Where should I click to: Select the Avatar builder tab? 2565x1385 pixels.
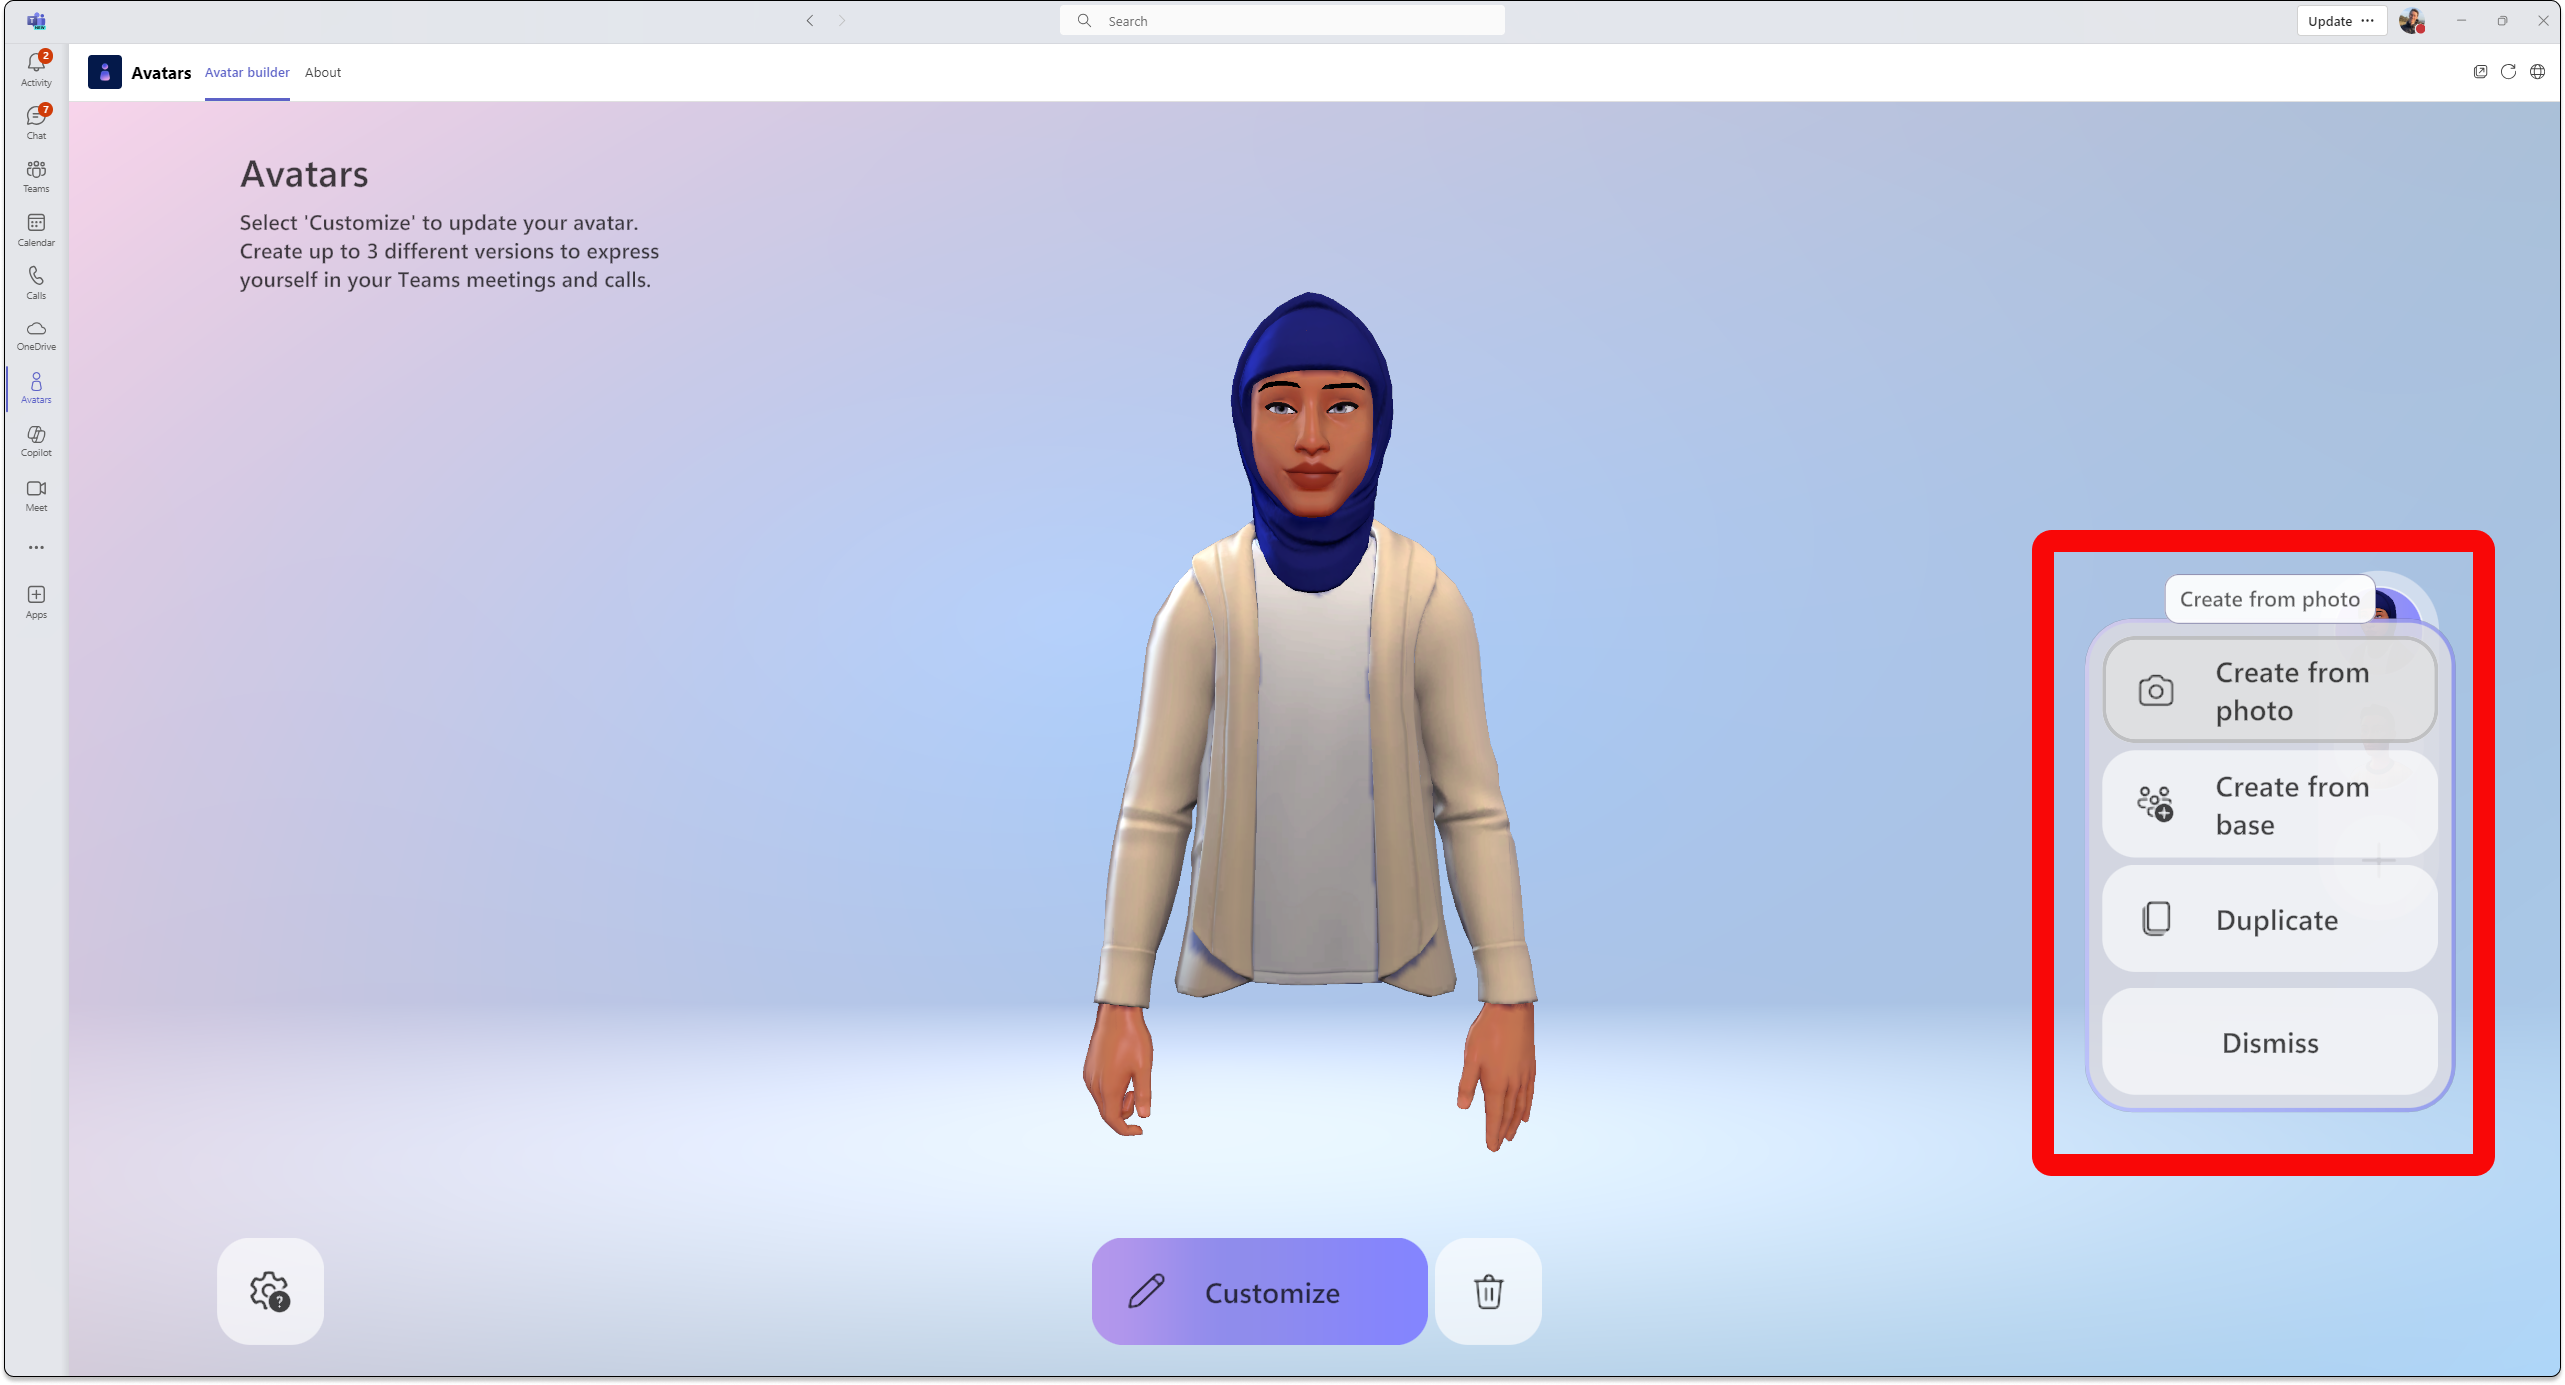[246, 72]
